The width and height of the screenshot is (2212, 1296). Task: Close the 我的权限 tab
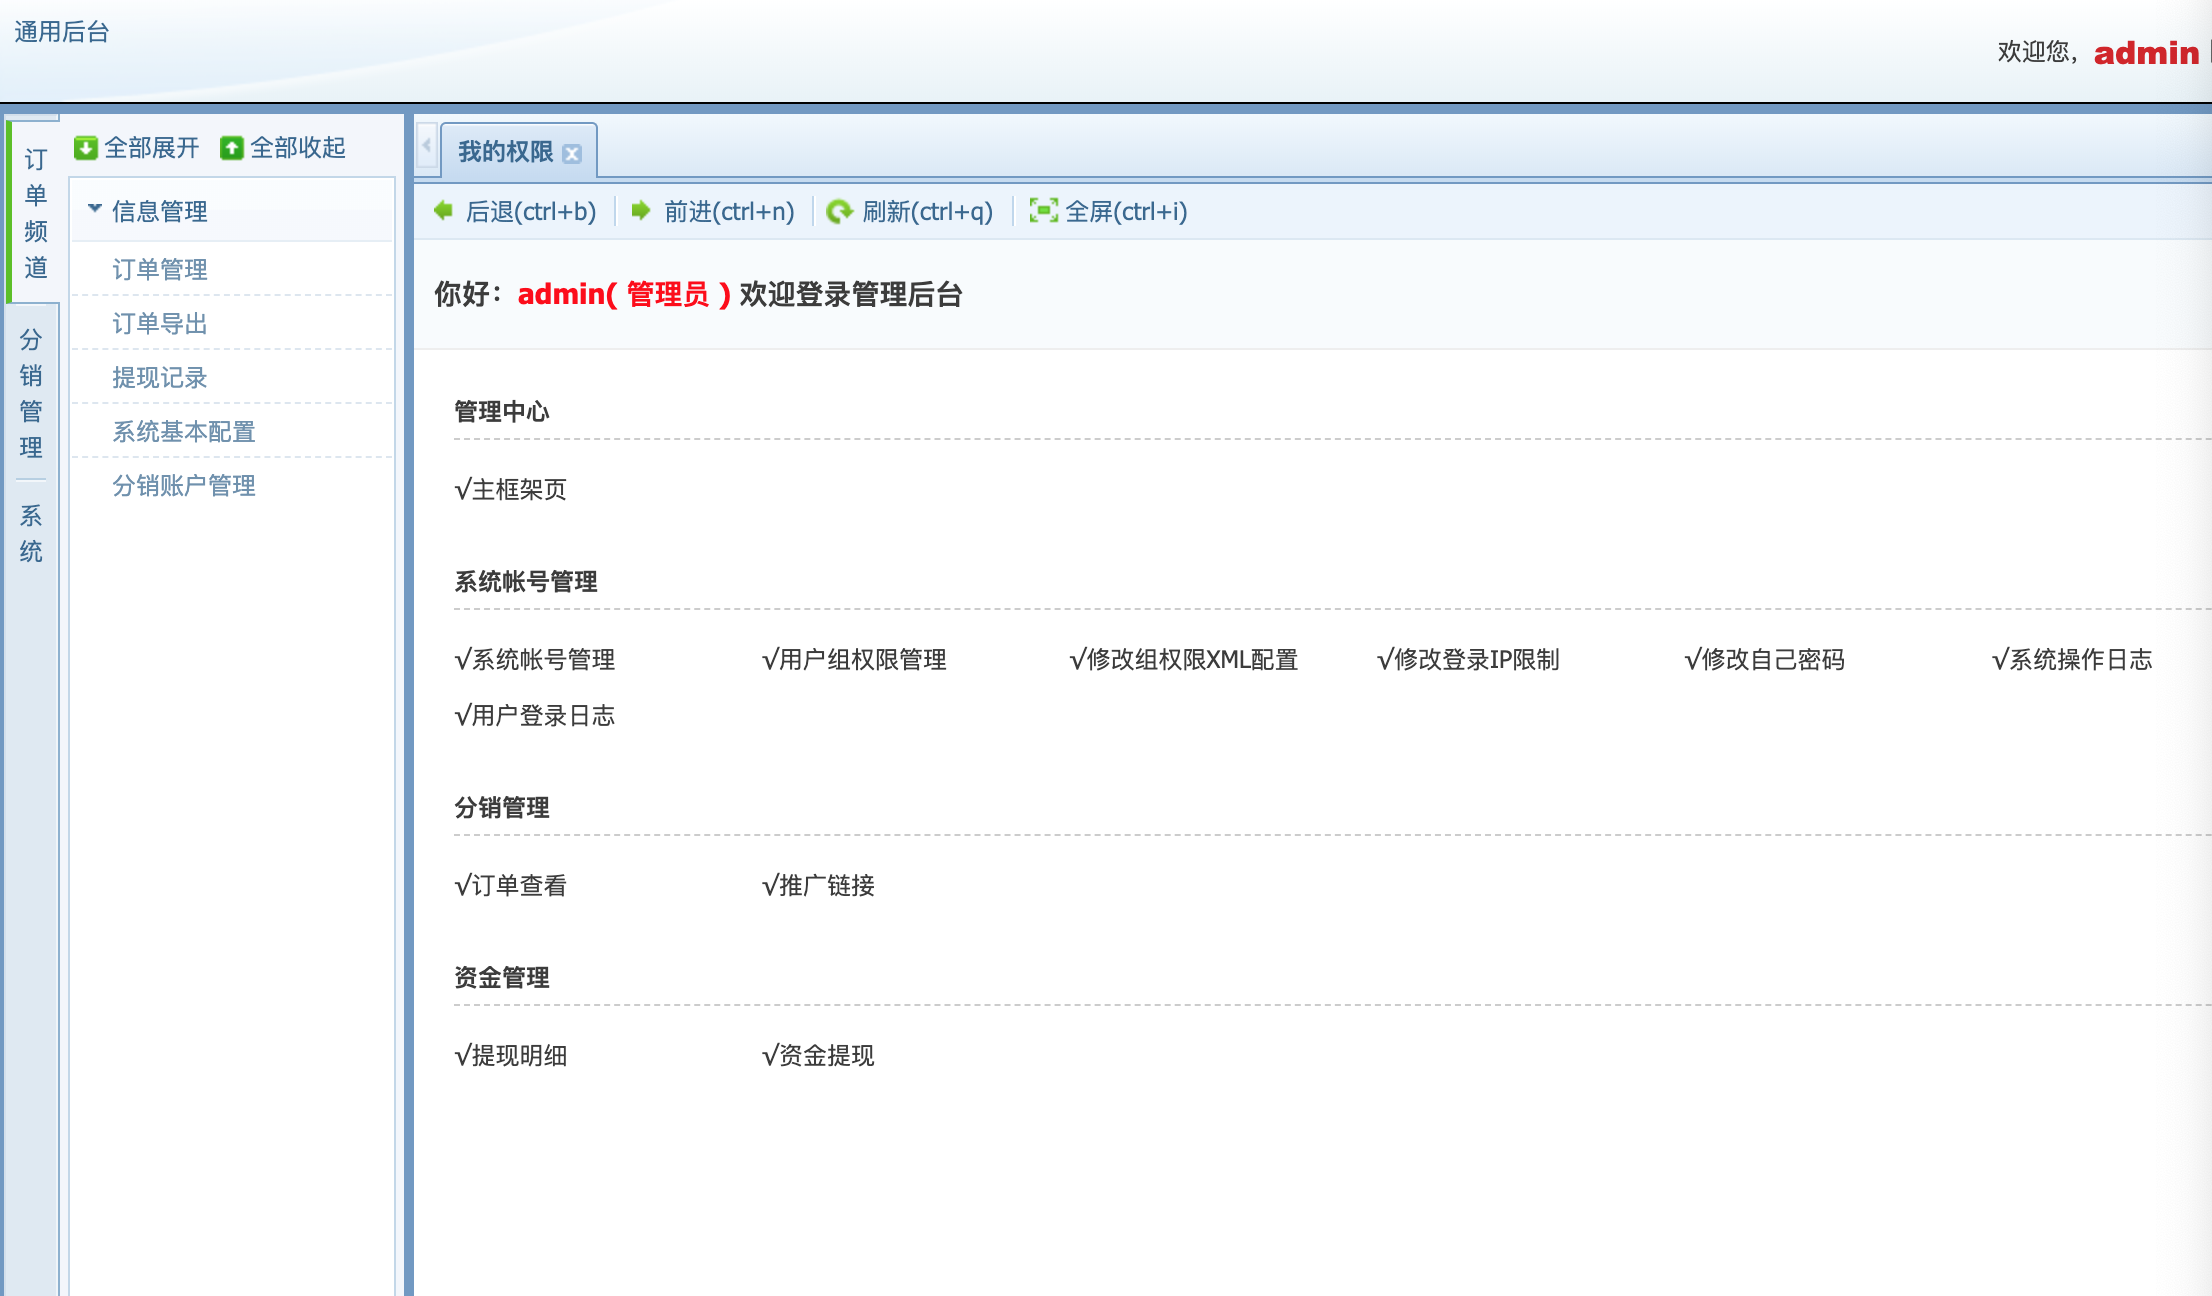[572, 153]
